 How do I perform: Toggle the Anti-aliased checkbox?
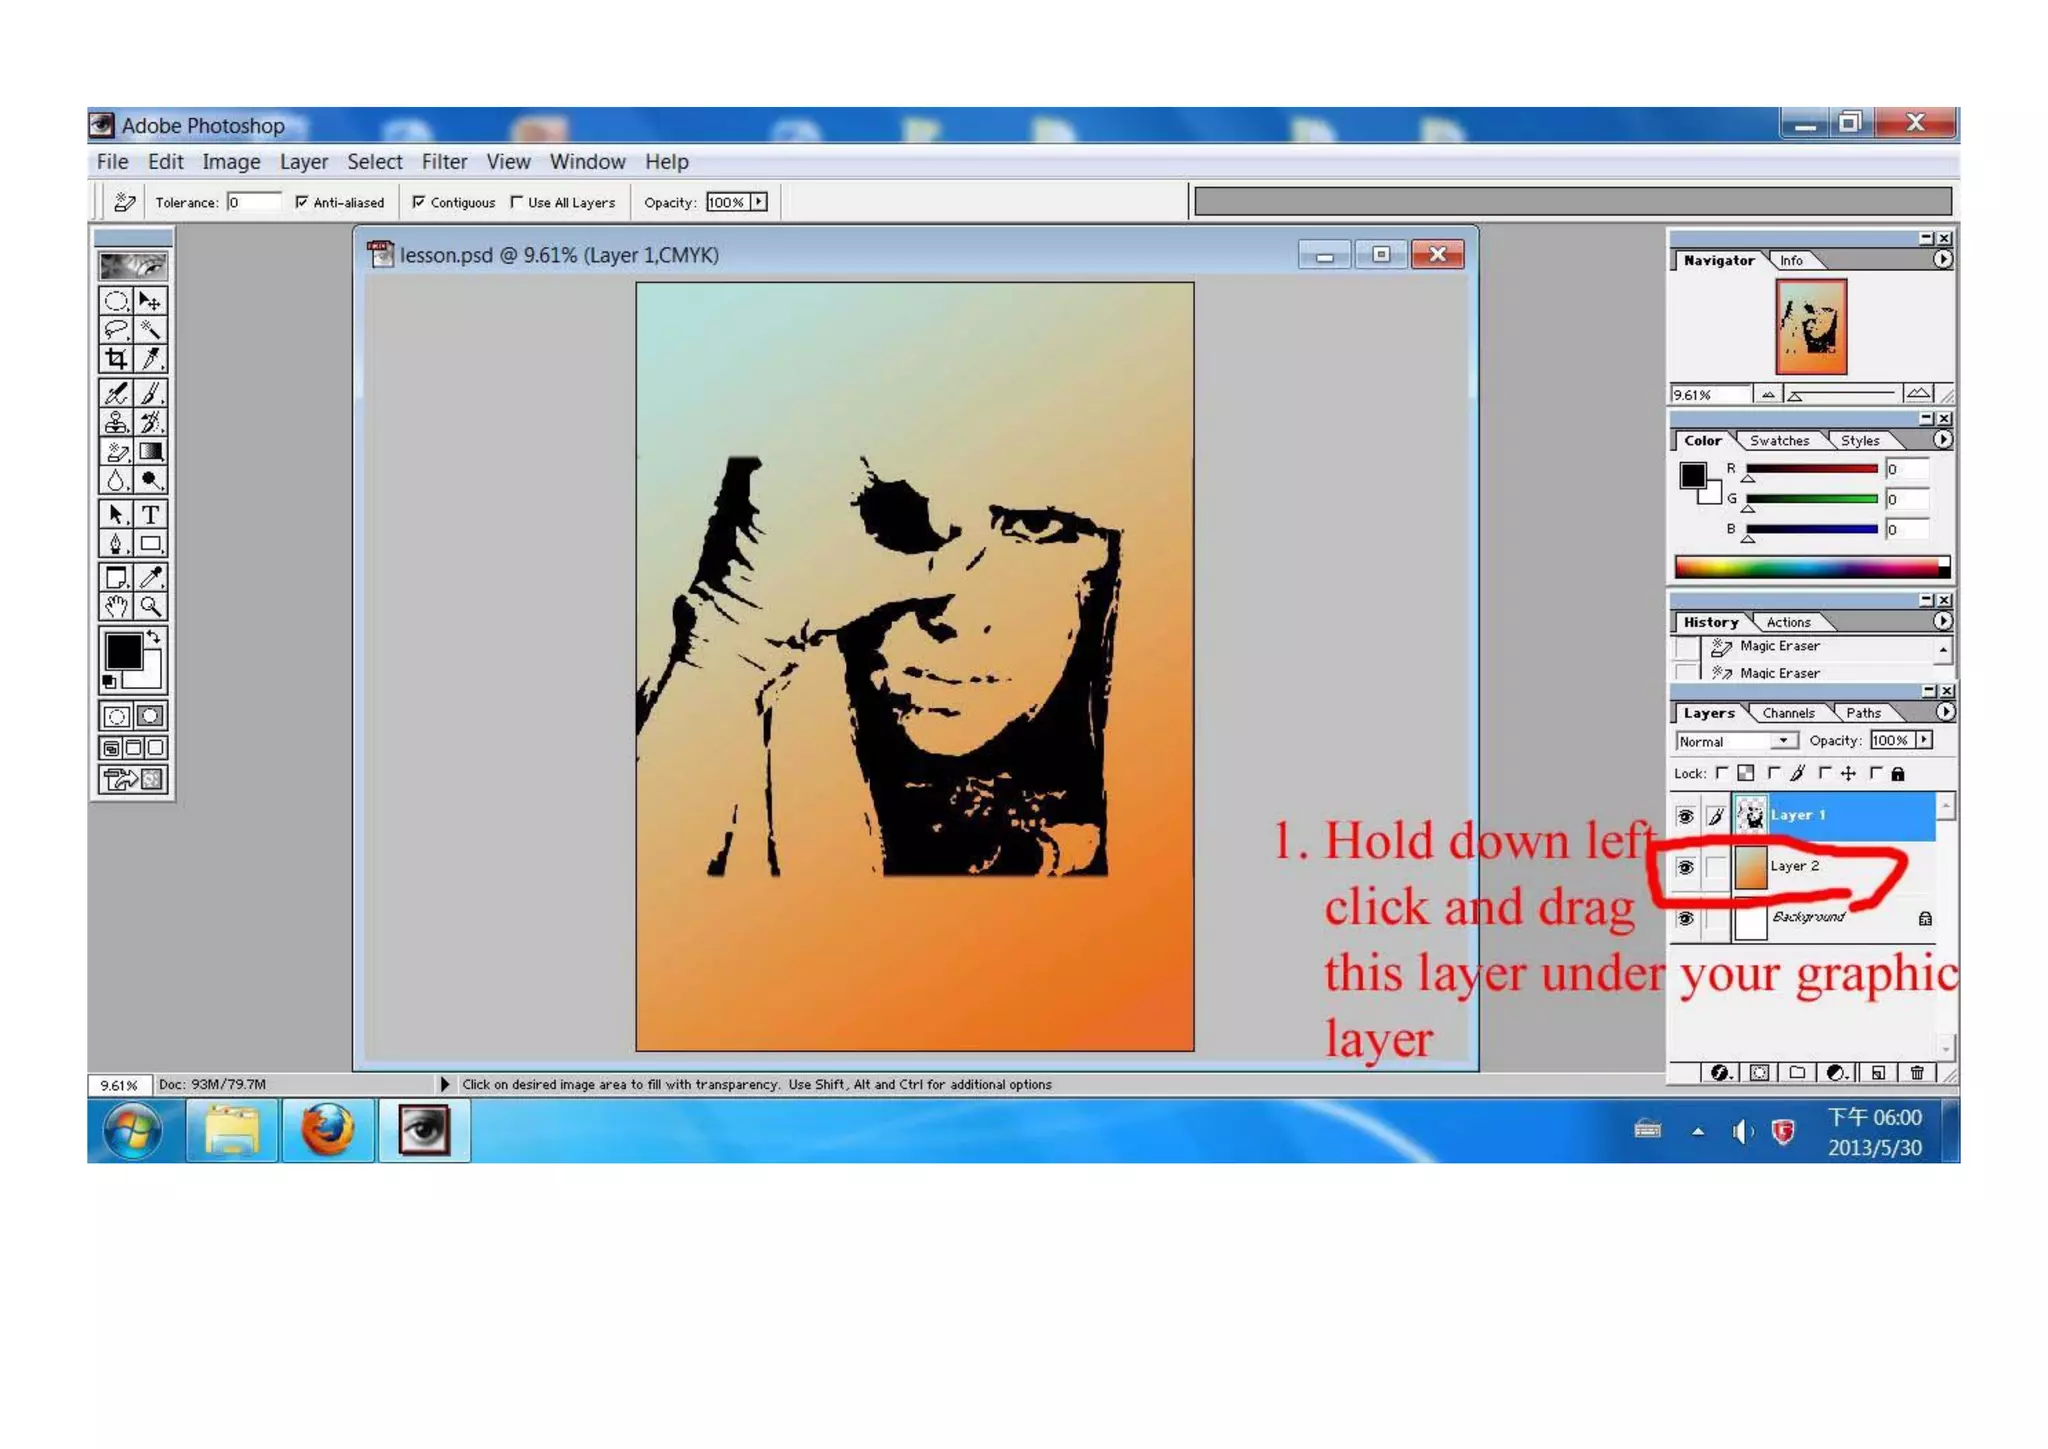[x=301, y=202]
